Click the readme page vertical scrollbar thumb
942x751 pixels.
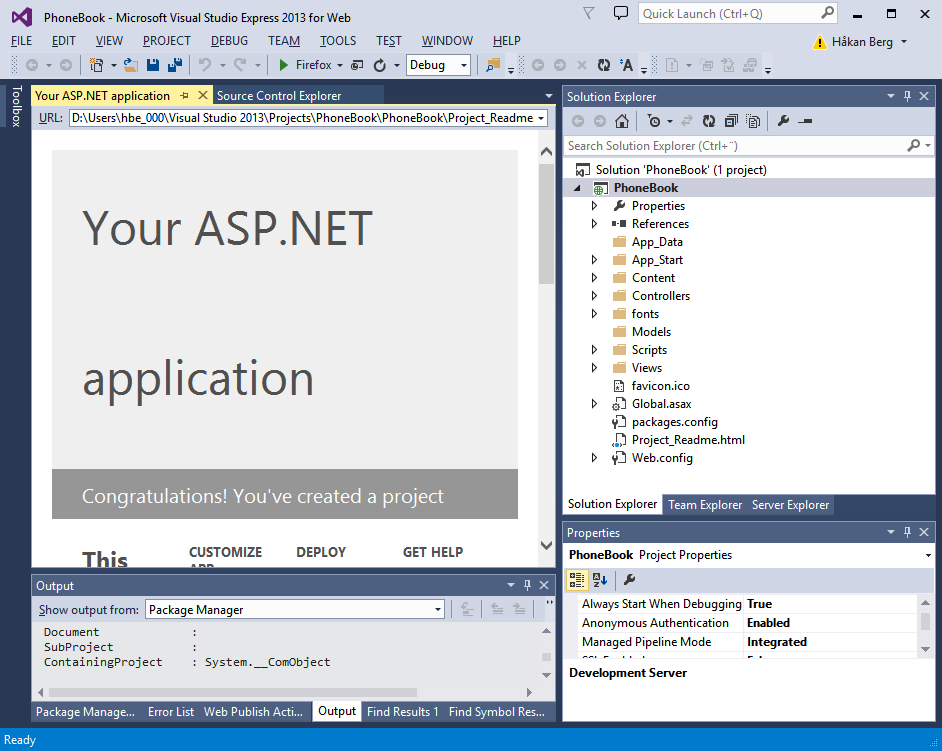point(546,223)
